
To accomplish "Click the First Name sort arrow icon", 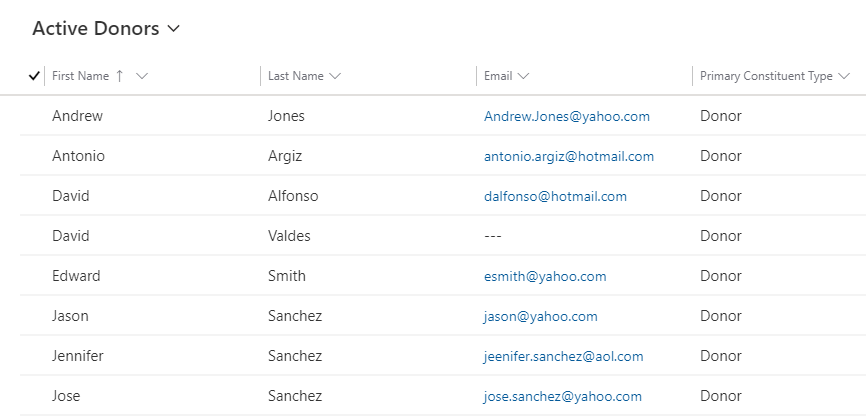I will pyautogui.click(x=120, y=76).
